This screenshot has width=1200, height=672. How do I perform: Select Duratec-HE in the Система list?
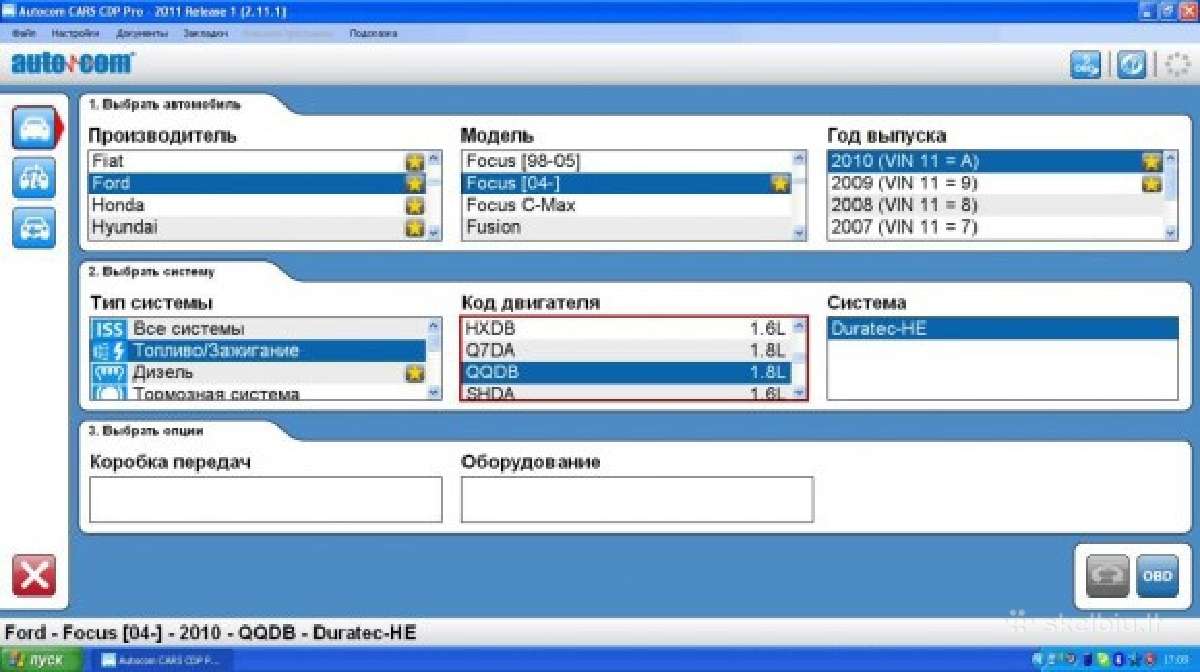(1003, 329)
